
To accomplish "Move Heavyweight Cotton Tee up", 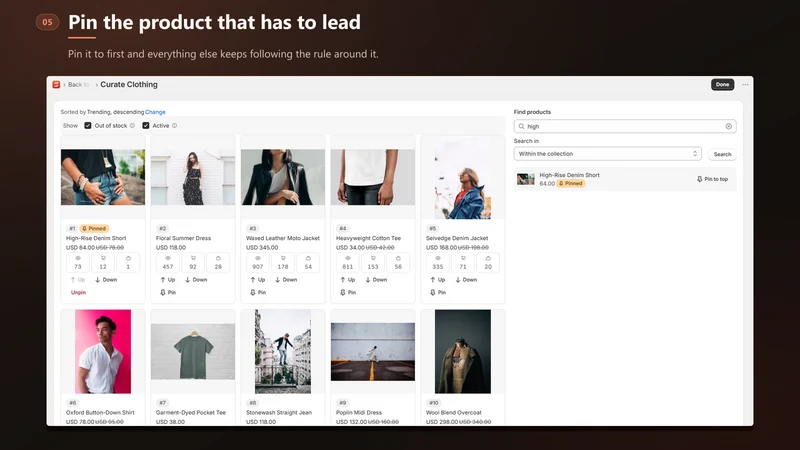I will (x=347, y=280).
